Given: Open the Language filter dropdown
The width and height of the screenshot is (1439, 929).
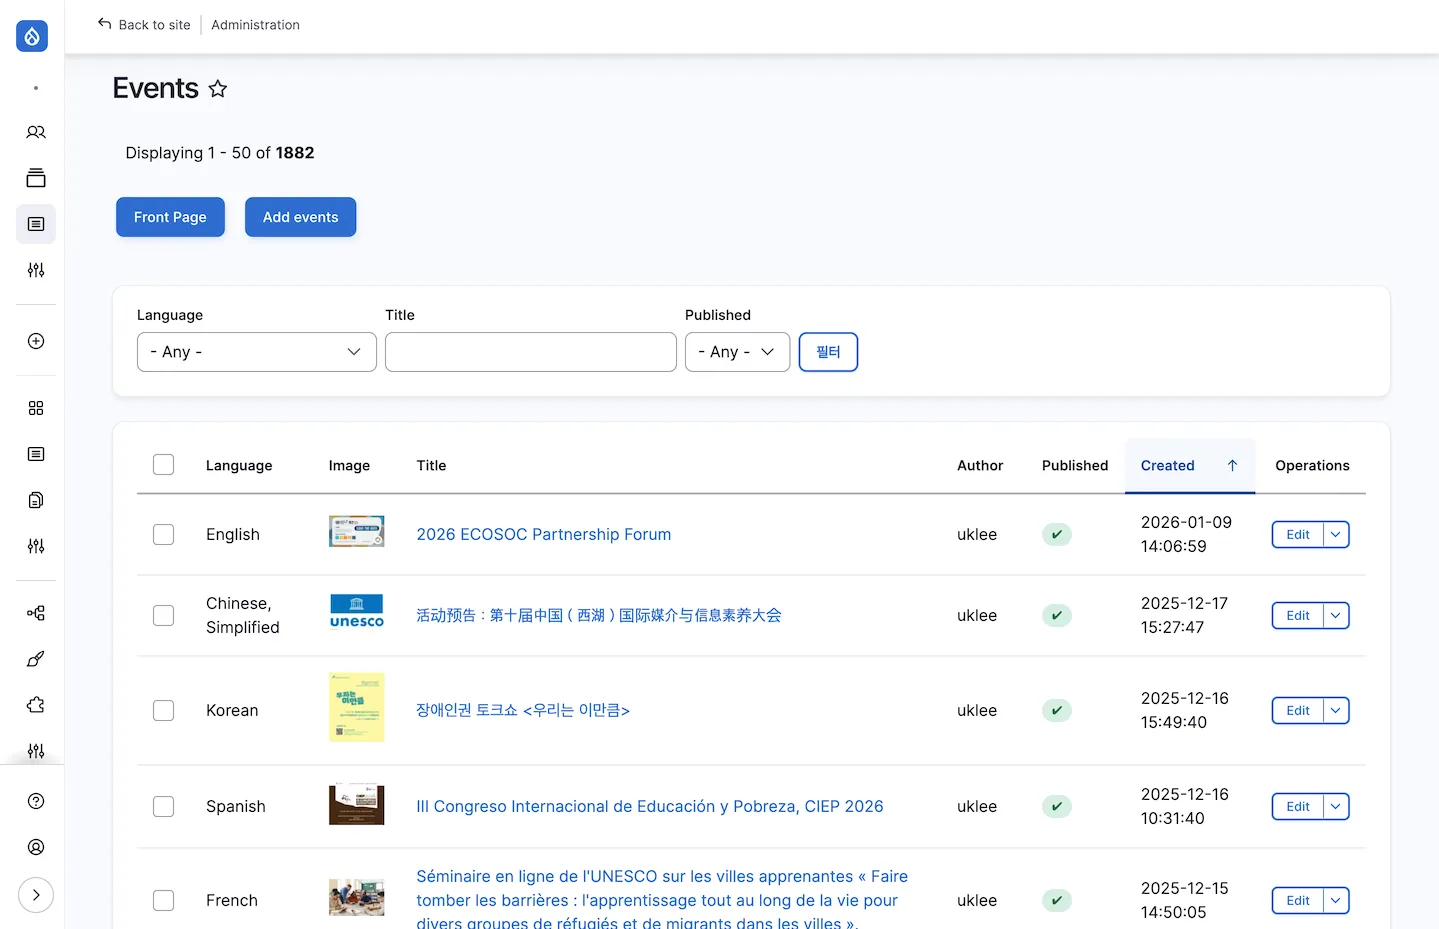Looking at the screenshot, I should tap(256, 352).
